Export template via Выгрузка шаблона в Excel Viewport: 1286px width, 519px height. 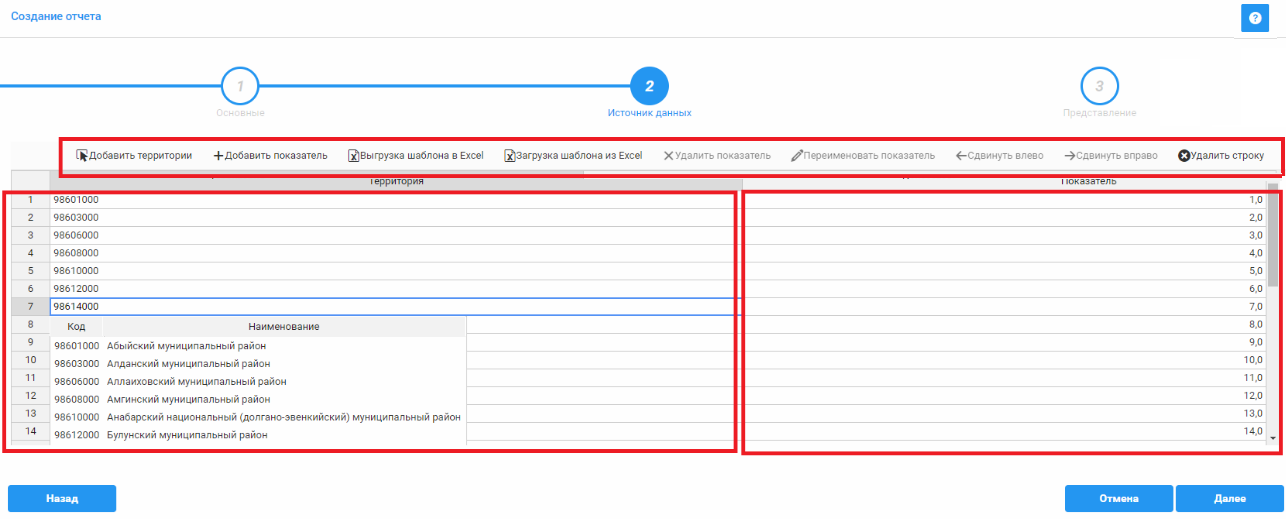click(415, 156)
